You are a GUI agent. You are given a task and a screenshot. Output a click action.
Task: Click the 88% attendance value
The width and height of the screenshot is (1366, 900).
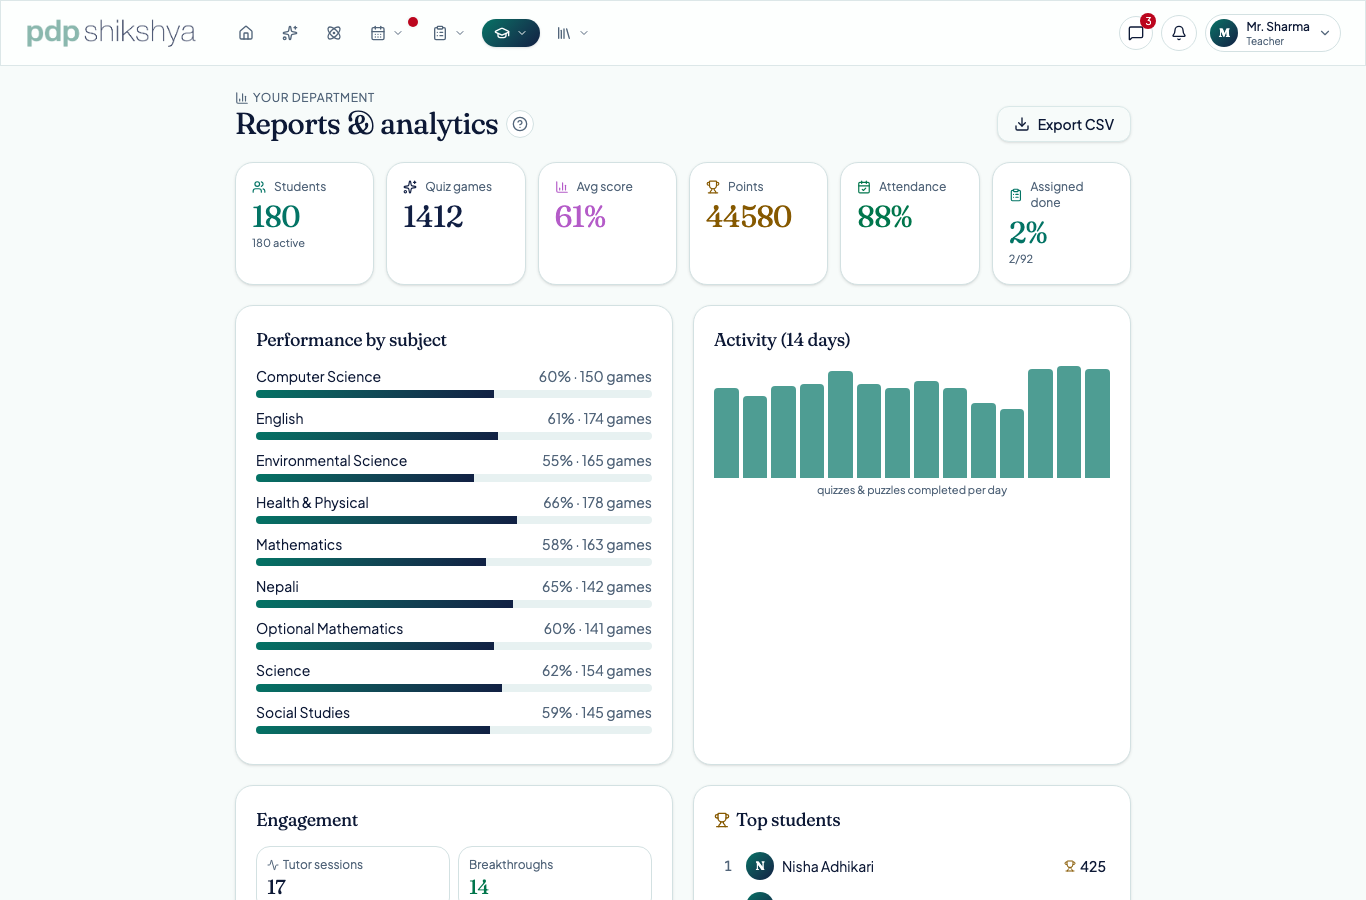click(885, 217)
